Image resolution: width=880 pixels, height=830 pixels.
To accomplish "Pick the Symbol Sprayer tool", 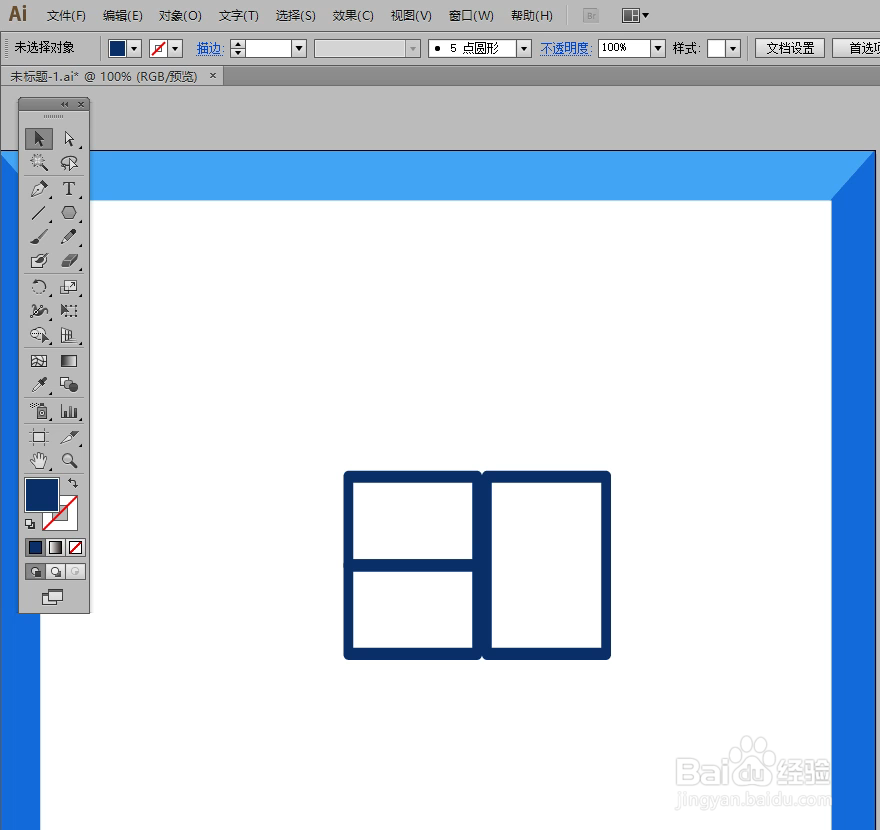I will [39, 411].
